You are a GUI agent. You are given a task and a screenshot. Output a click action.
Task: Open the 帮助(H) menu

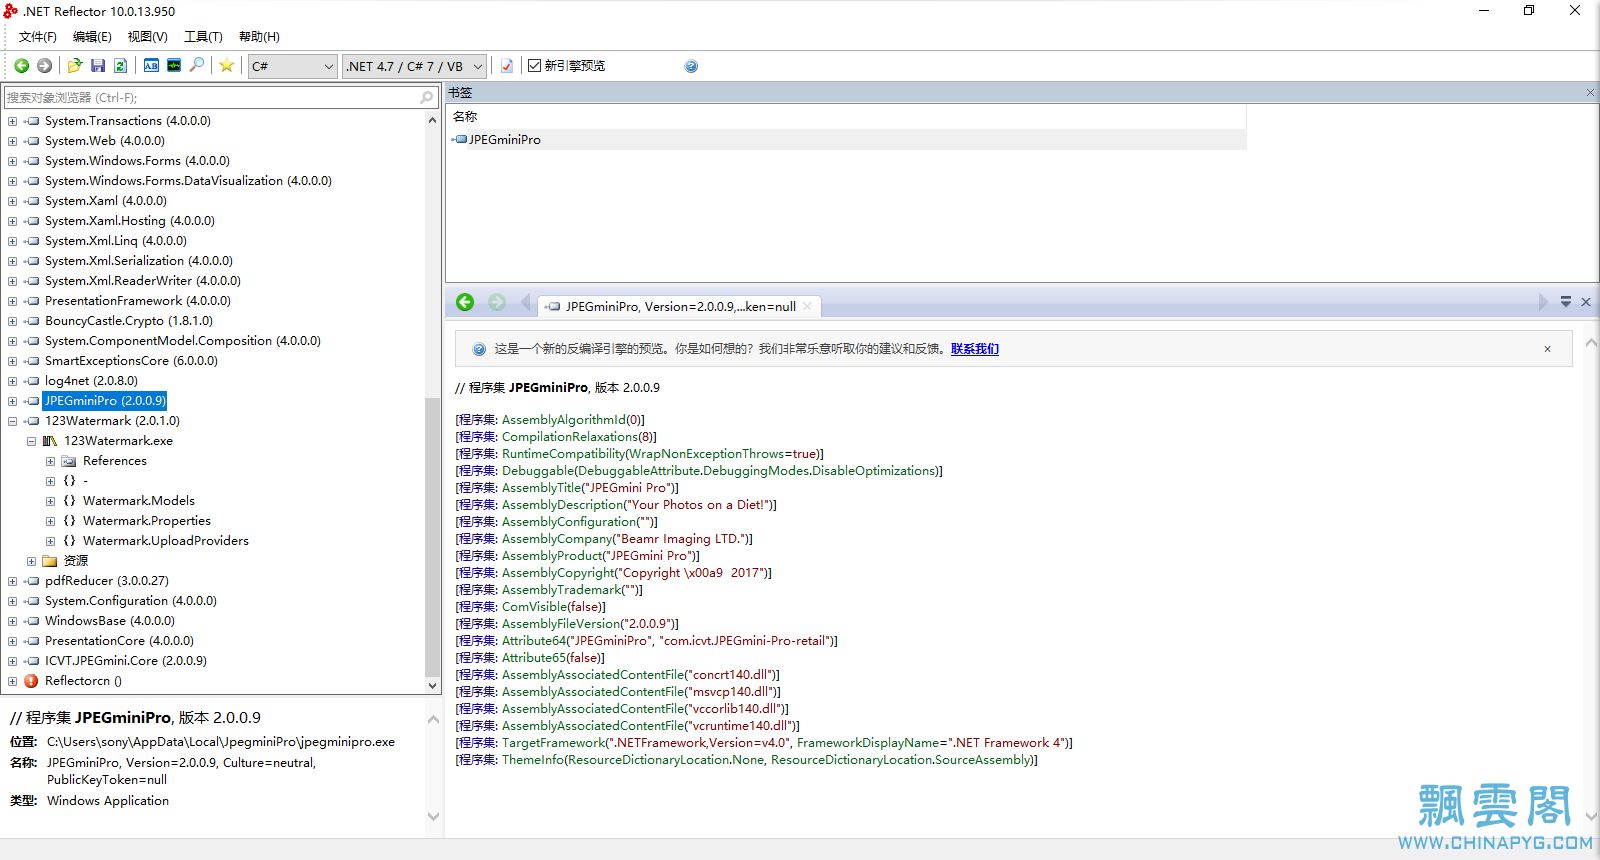[x=259, y=37]
